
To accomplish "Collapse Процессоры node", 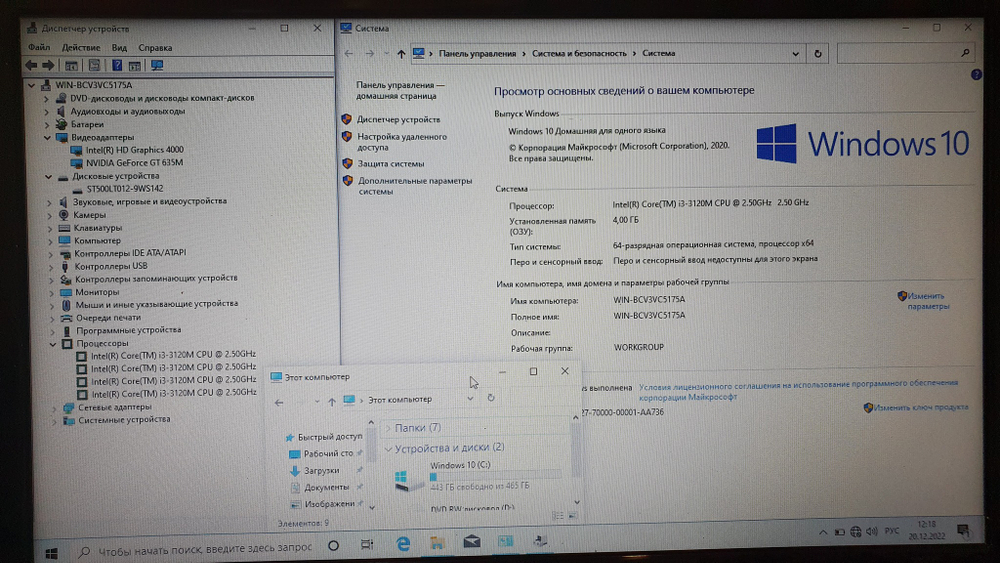I will (x=53, y=344).
